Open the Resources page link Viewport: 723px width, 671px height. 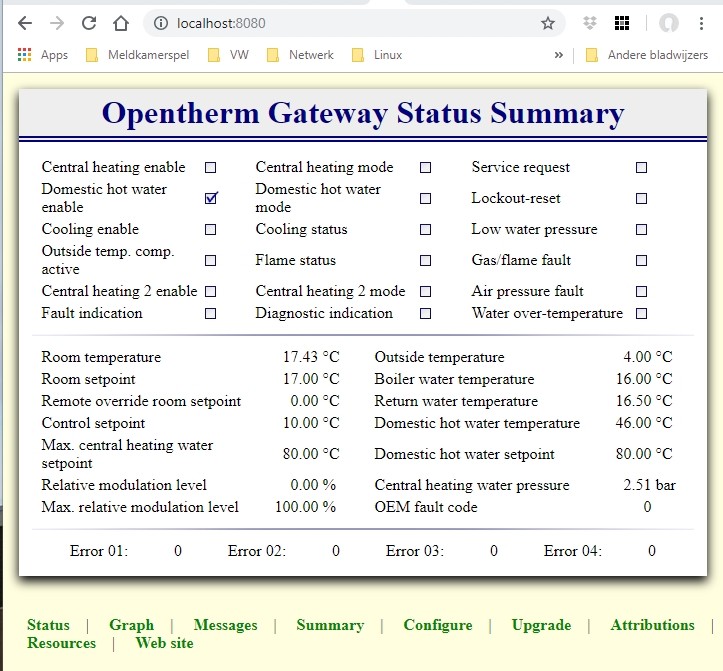tap(61, 643)
